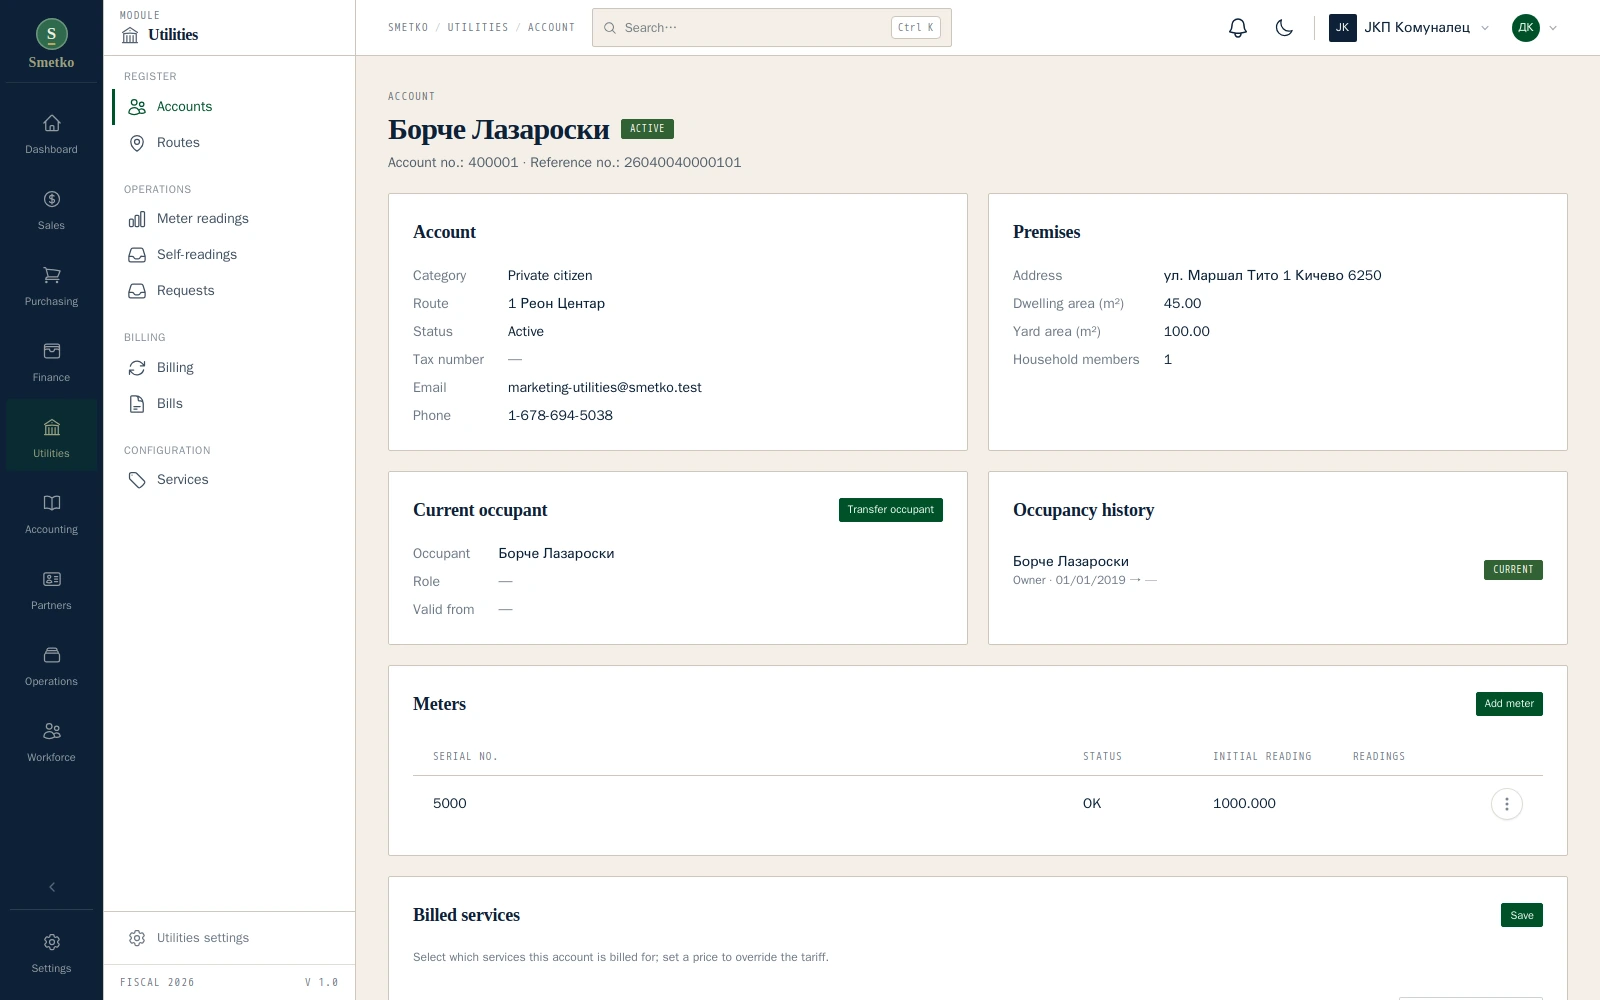This screenshot has height=1000, width=1600.
Task: Click the Transfer occupant button
Action: click(x=890, y=510)
